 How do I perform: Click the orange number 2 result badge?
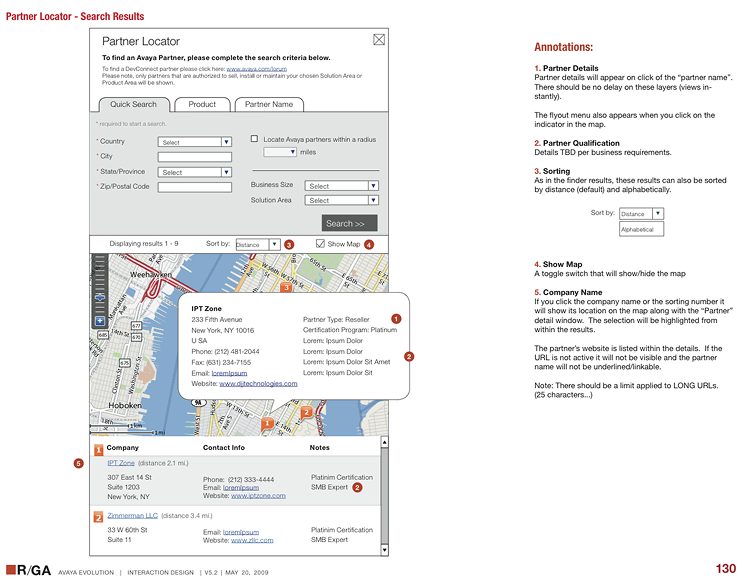pyautogui.click(x=98, y=517)
